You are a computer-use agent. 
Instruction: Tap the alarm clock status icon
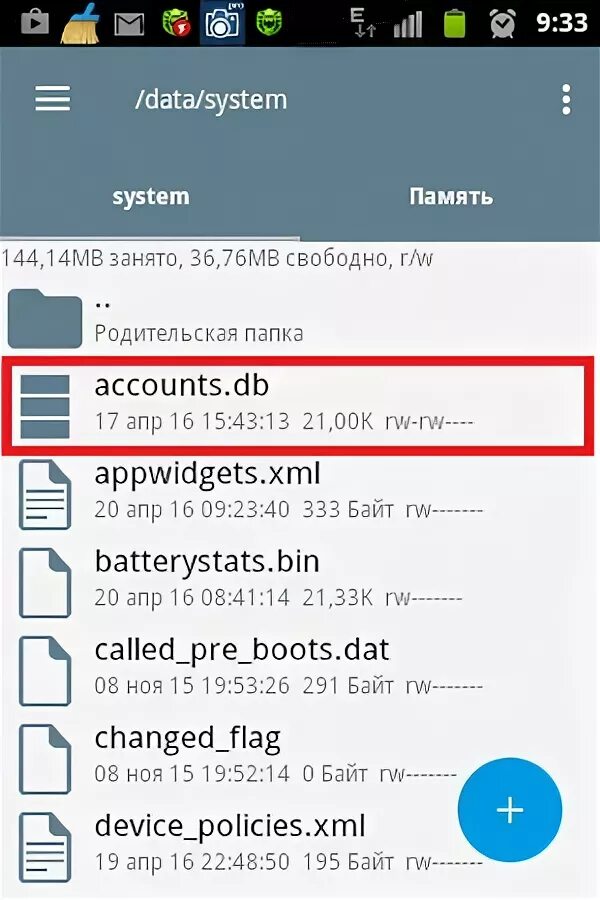tap(502, 24)
